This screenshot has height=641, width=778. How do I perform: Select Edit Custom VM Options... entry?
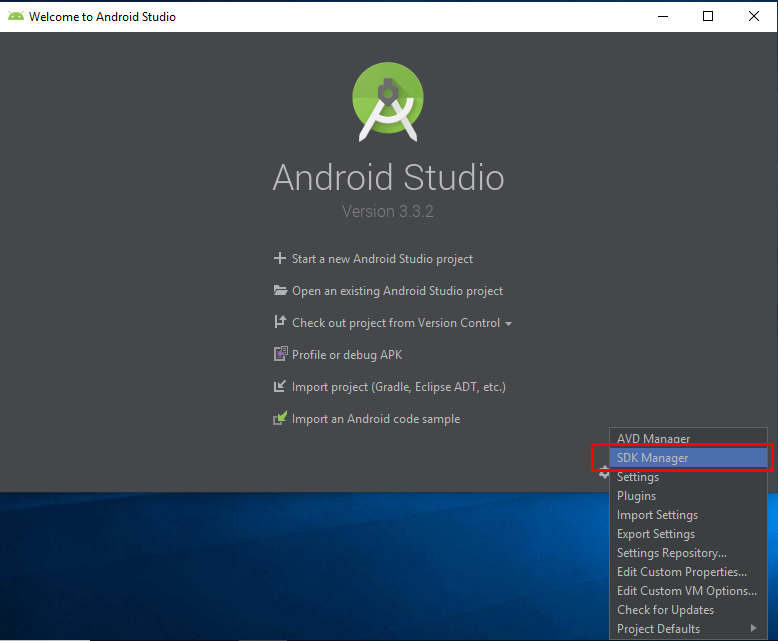coord(688,591)
